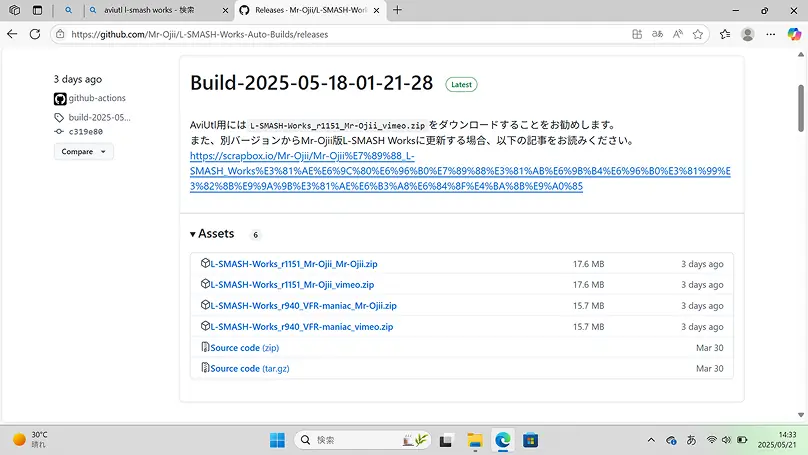Image resolution: width=808 pixels, height=455 pixels.
Task: Open the github-actions author link
Action: click(97, 98)
